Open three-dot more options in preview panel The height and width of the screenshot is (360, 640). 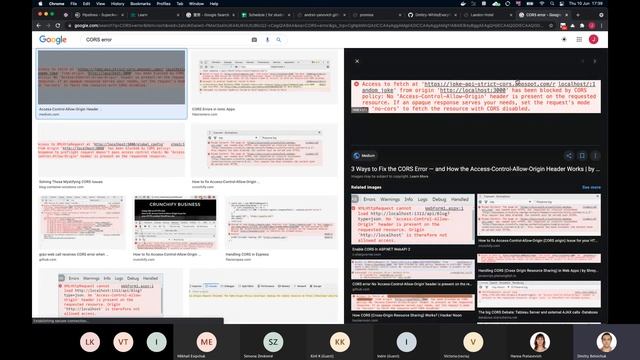pyautogui.click(x=595, y=156)
